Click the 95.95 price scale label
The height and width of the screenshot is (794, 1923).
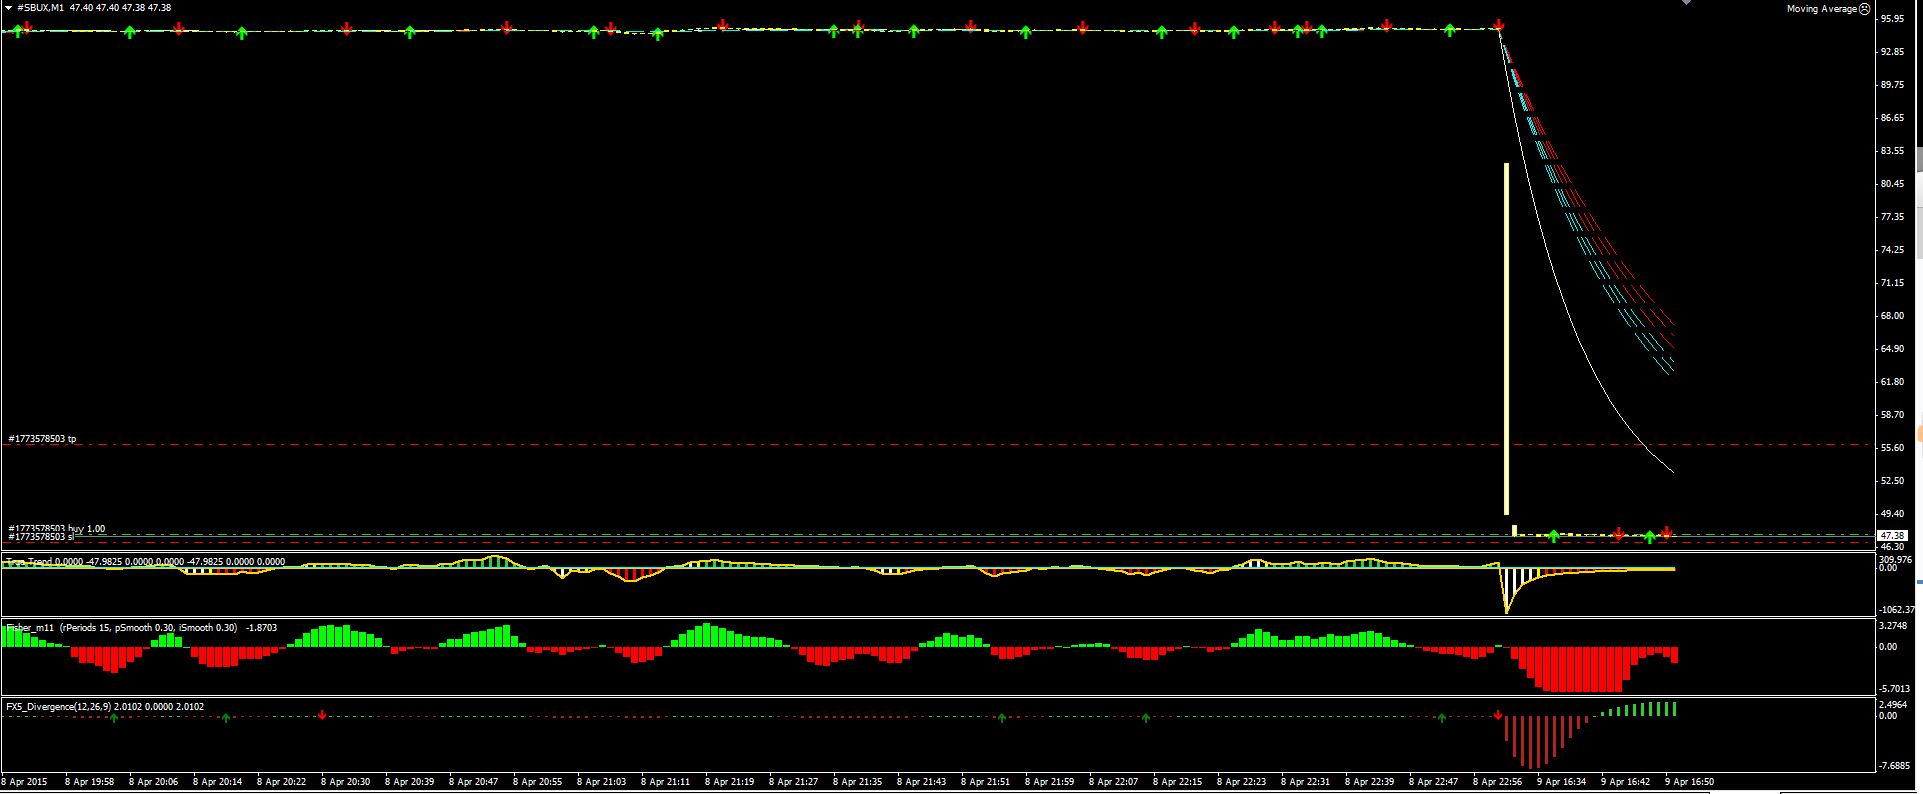point(1891,18)
